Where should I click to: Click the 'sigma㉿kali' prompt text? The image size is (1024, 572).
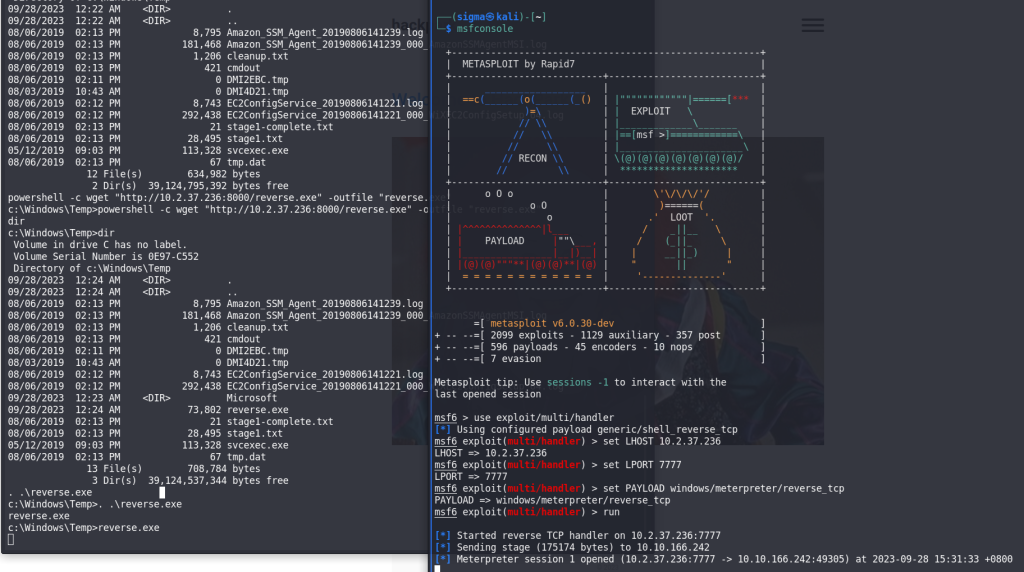click(x=488, y=17)
